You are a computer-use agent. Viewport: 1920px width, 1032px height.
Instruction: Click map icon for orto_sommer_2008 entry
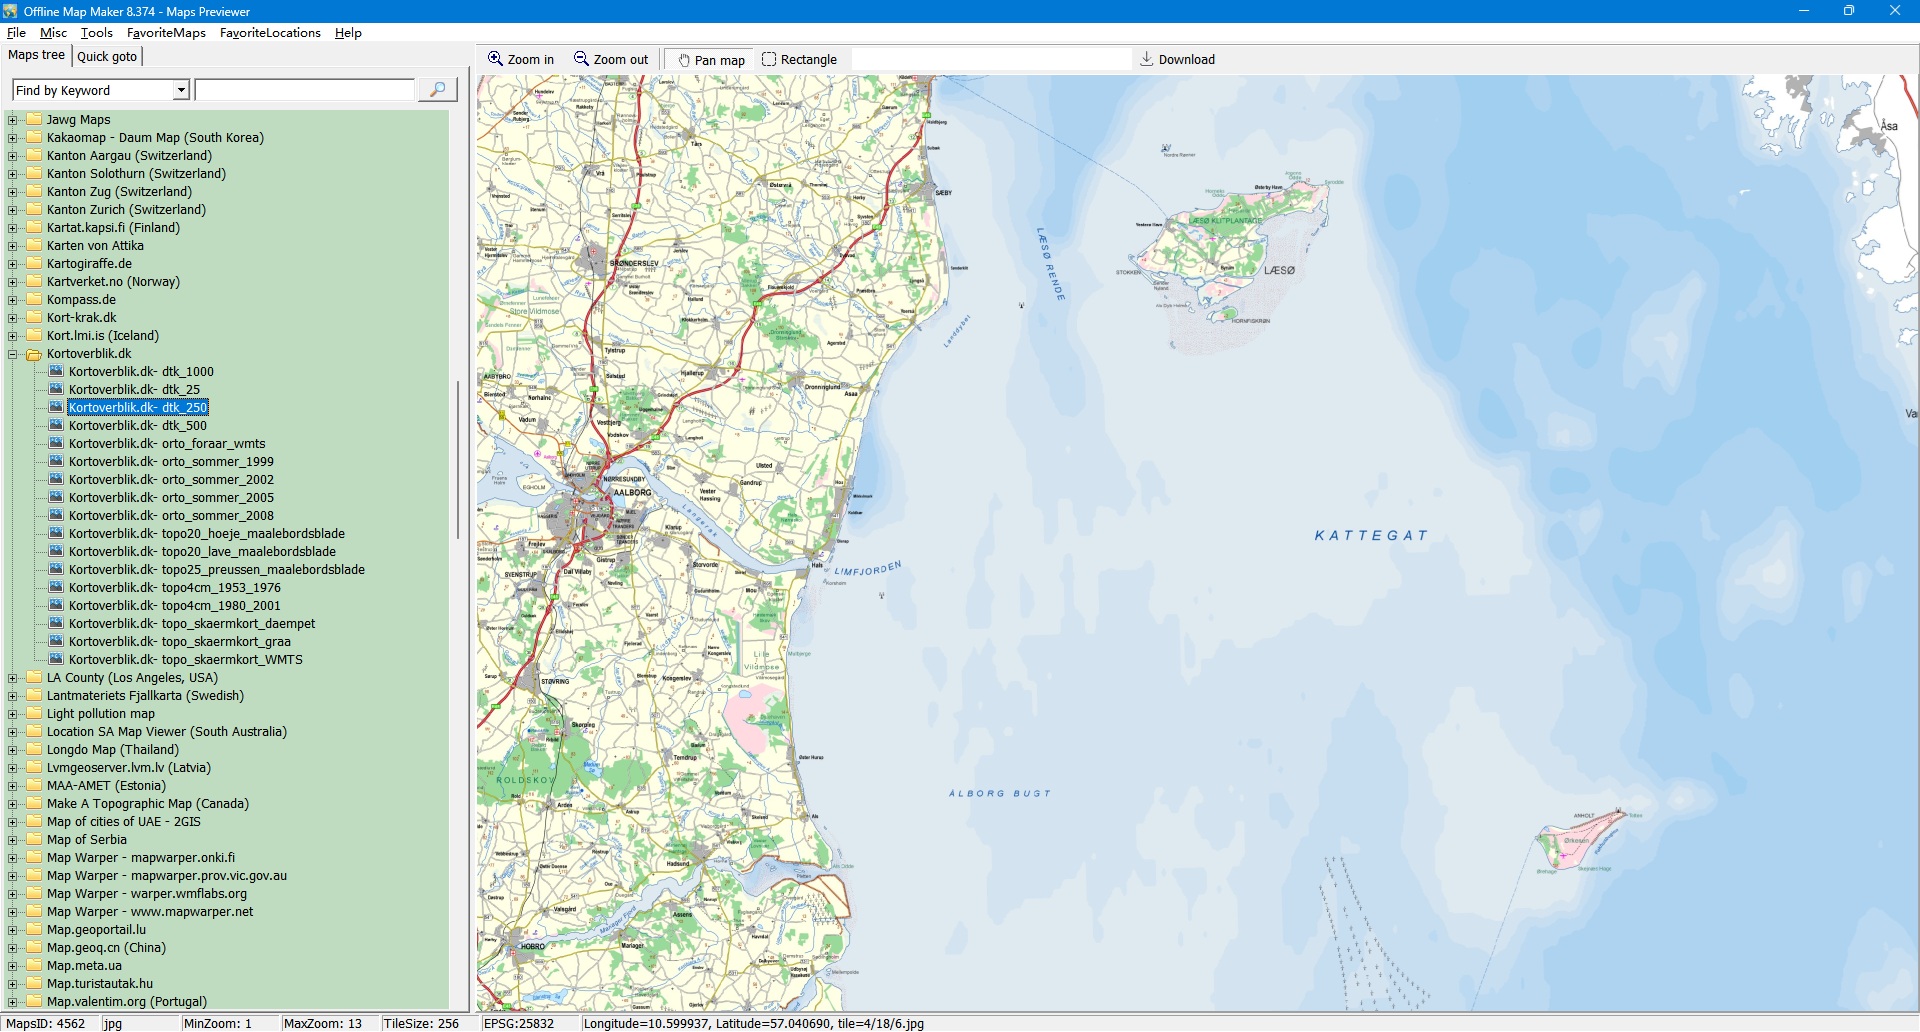point(57,515)
